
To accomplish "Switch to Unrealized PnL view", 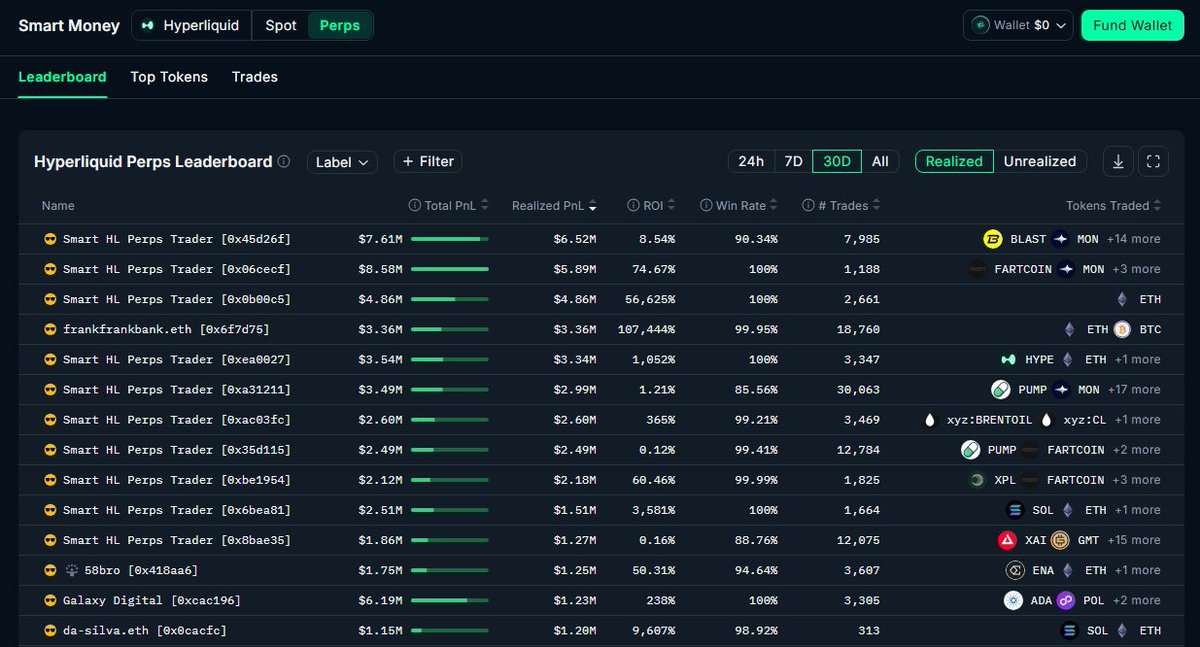I will [x=1040, y=161].
